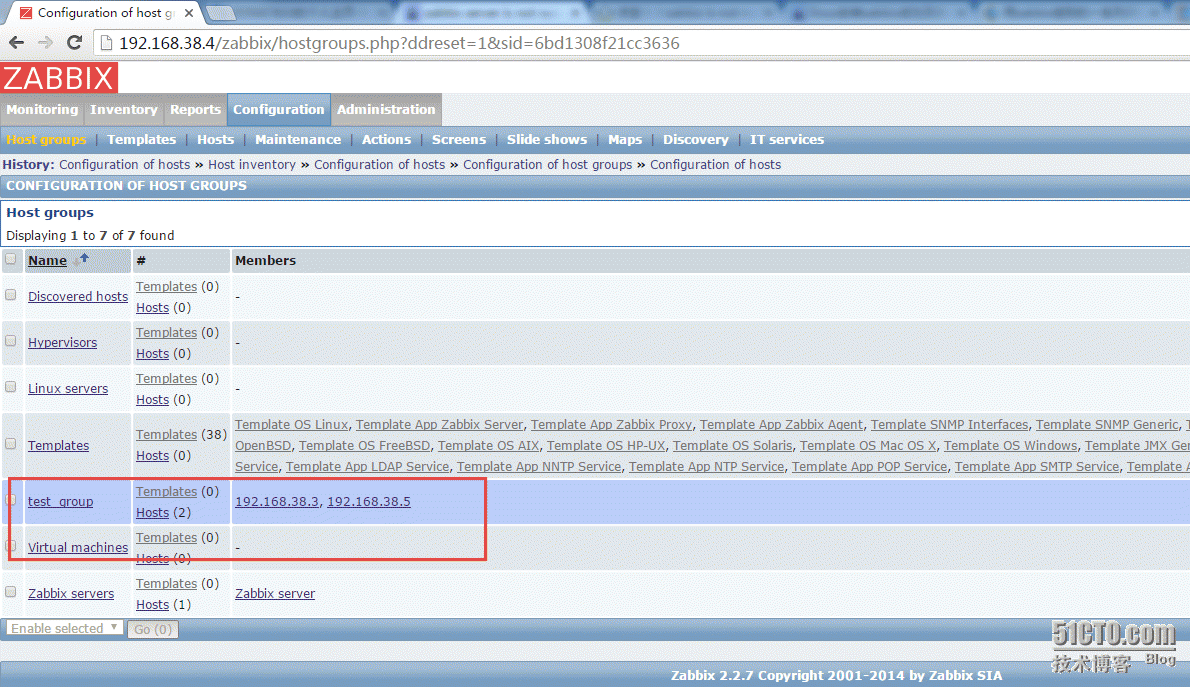This screenshot has height=687, width=1190.
Task: Open Discovered hosts group
Action: point(78,297)
